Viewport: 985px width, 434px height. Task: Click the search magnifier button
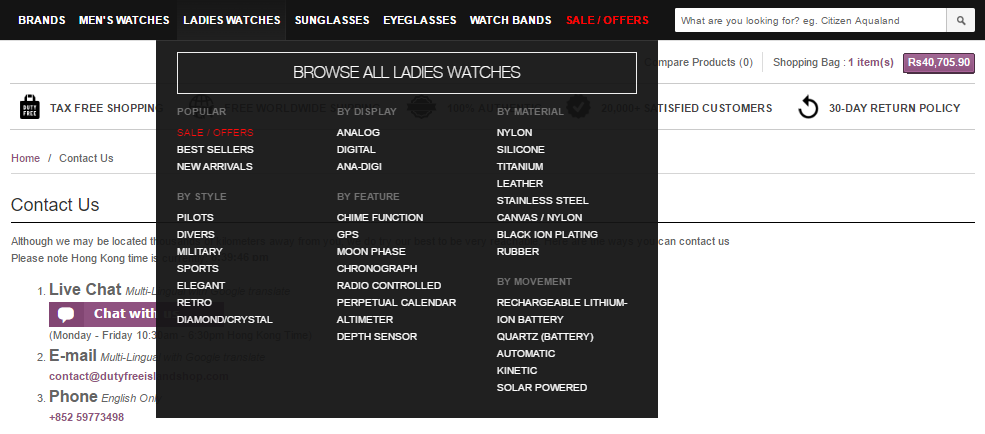click(x=961, y=20)
